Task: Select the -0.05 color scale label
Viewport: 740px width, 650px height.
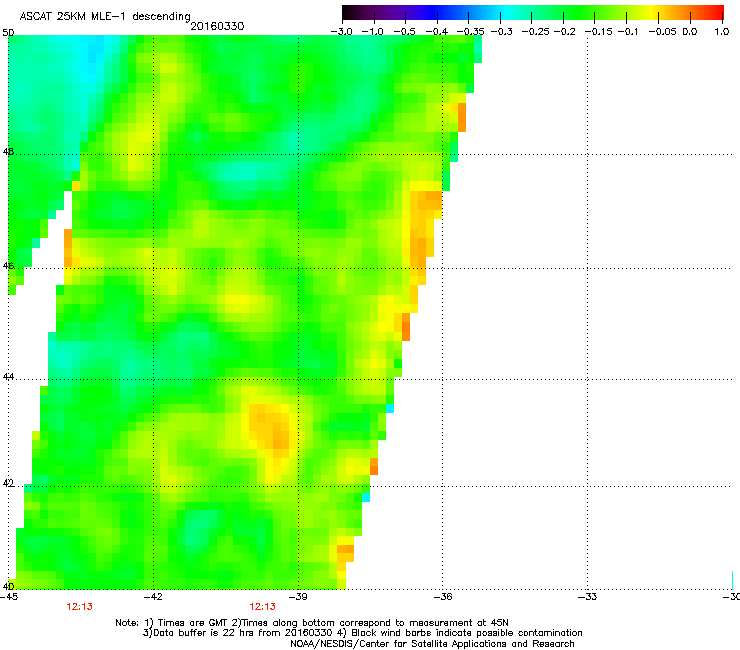Action: click(x=663, y=32)
